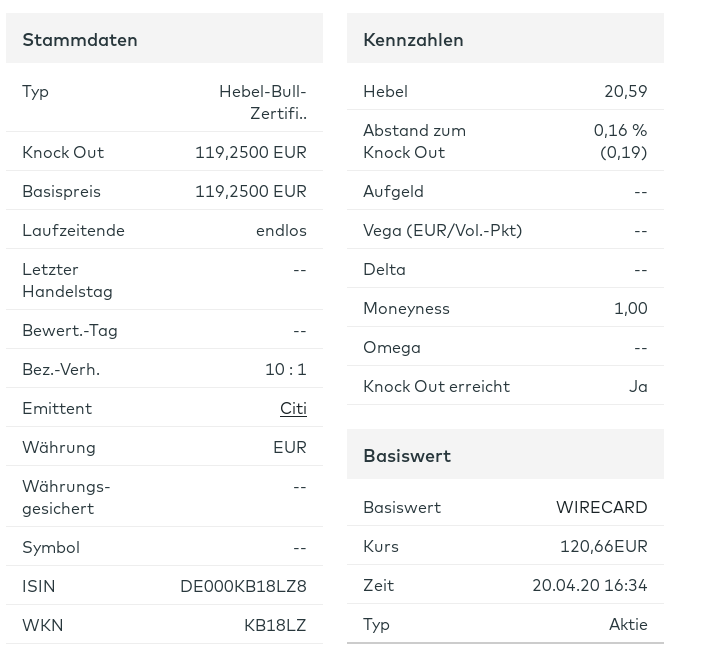Click the Abstand zum Knock Out percentage
716x650 pixels.
620,131
